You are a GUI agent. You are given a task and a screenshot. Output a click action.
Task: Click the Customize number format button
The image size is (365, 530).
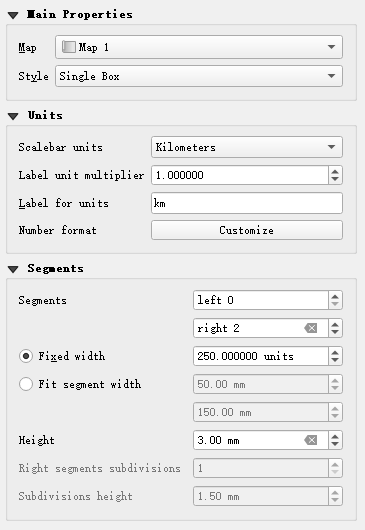click(x=247, y=230)
